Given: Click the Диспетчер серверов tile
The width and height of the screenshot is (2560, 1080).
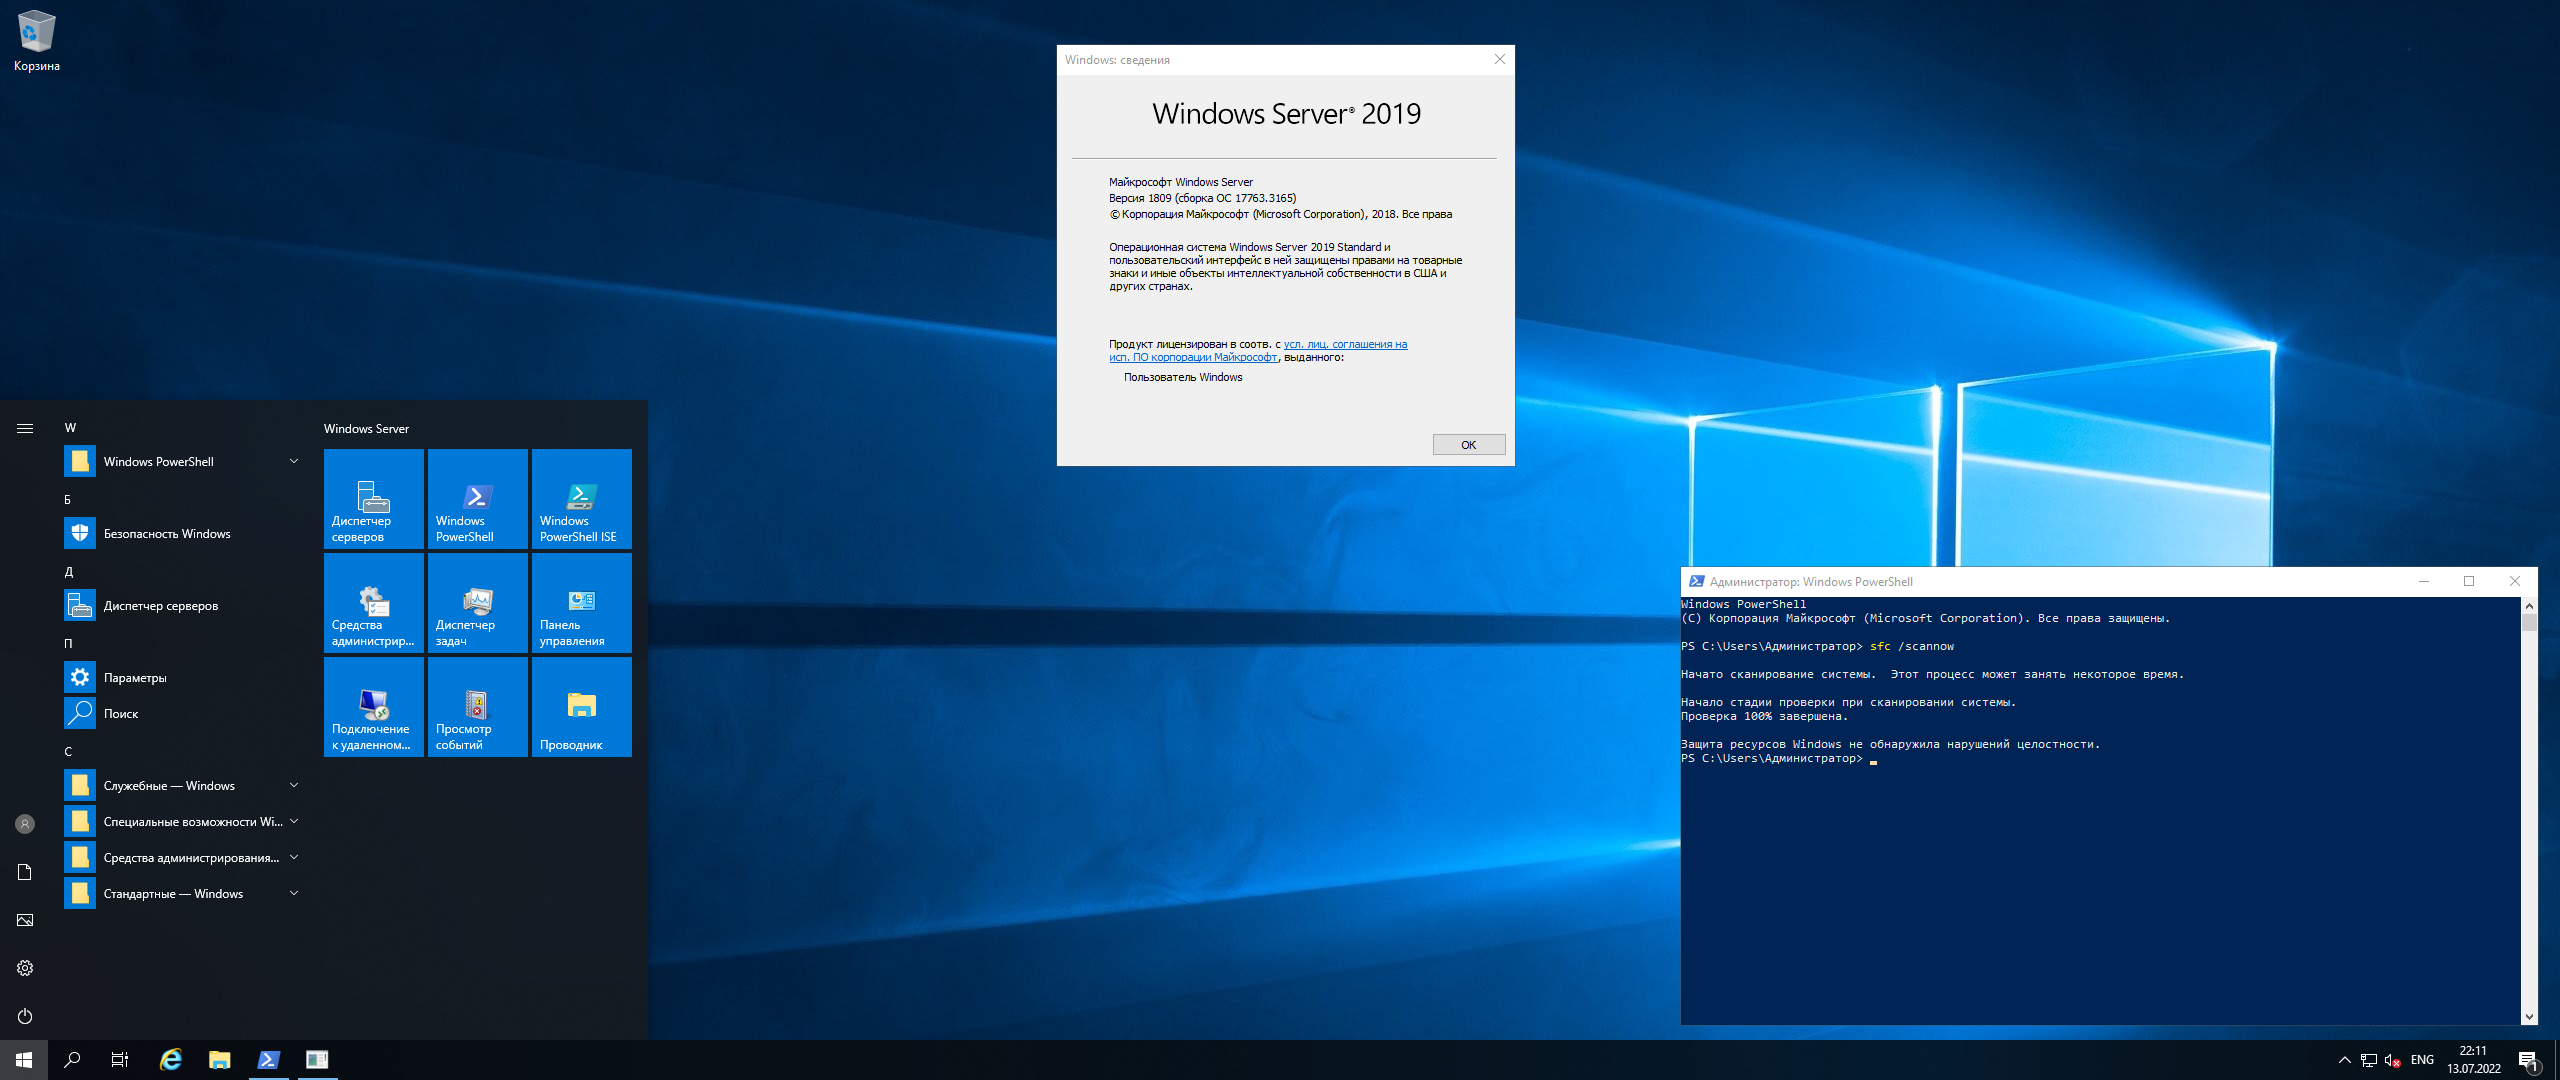Looking at the screenshot, I should coord(374,499).
